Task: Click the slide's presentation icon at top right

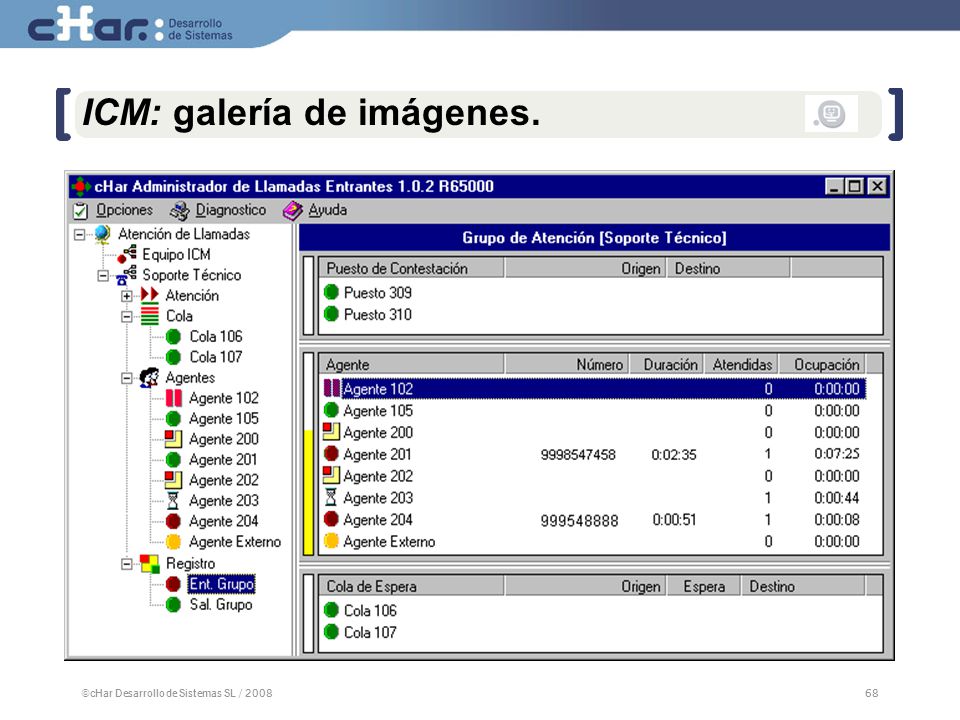Action: (831, 114)
